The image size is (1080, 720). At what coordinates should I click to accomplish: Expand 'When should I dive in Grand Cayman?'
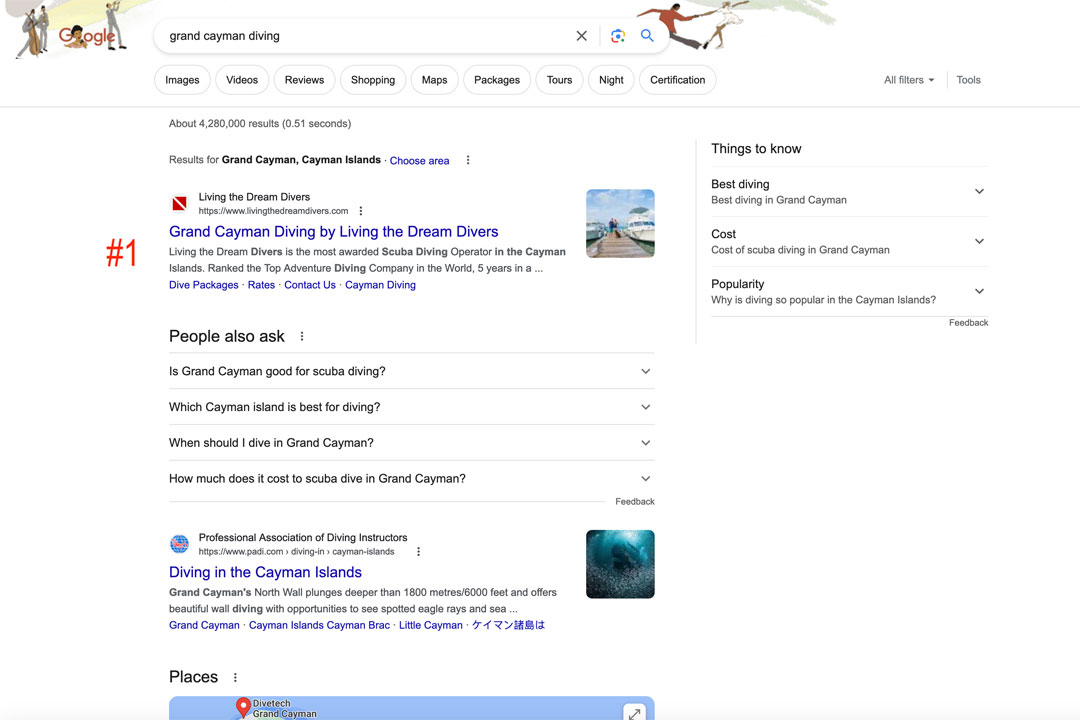click(x=411, y=442)
